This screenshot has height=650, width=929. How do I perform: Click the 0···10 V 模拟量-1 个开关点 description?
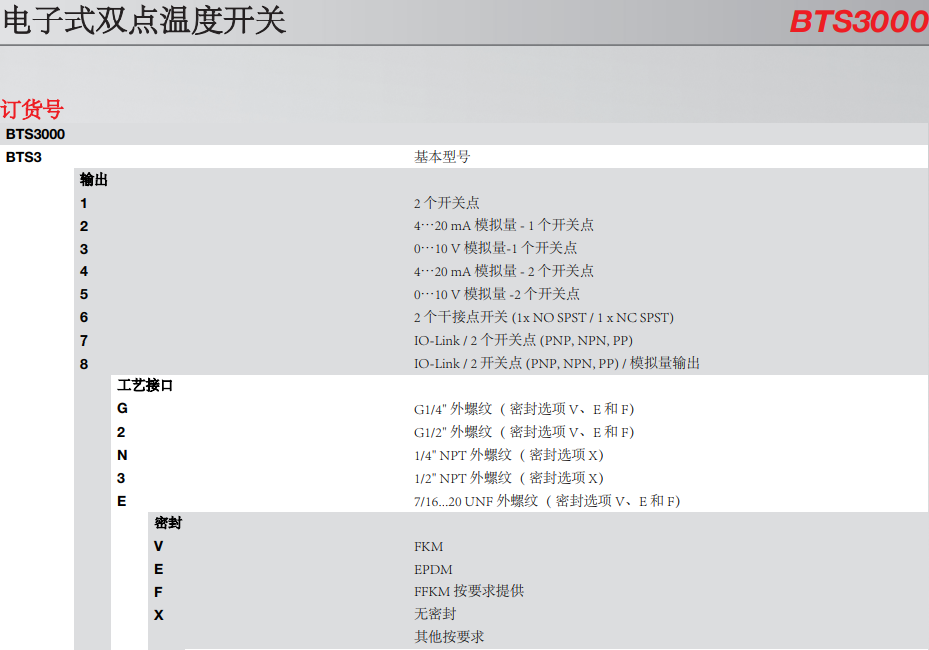pos(495,248)
